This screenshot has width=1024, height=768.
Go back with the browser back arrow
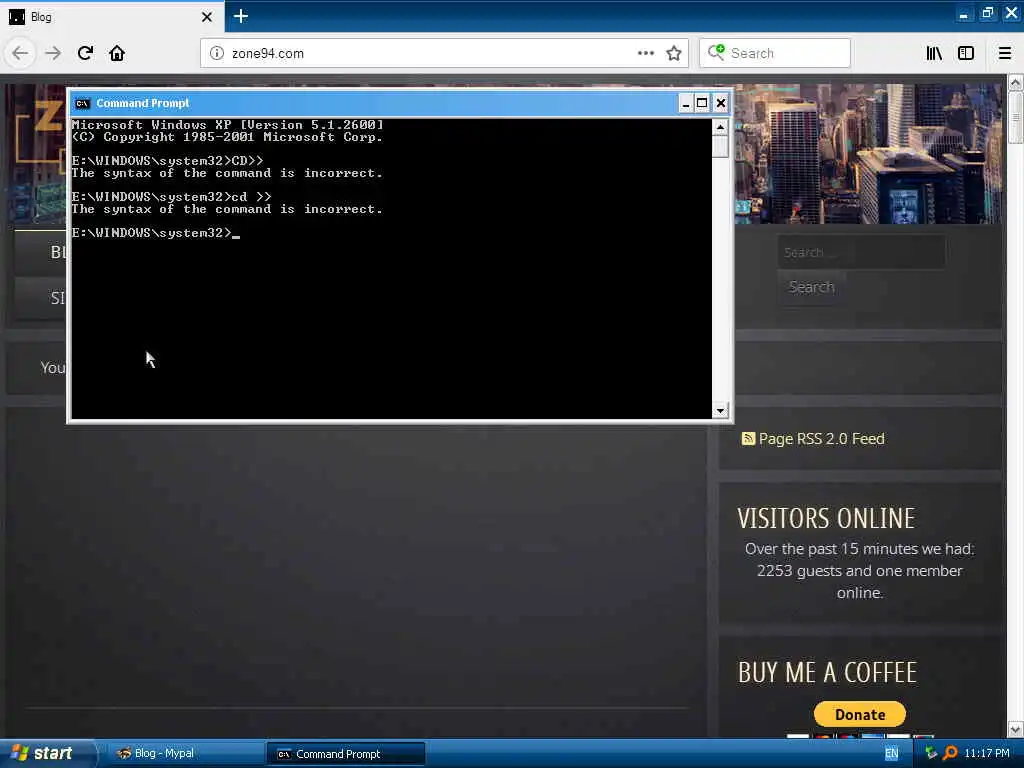coord(20,53)
